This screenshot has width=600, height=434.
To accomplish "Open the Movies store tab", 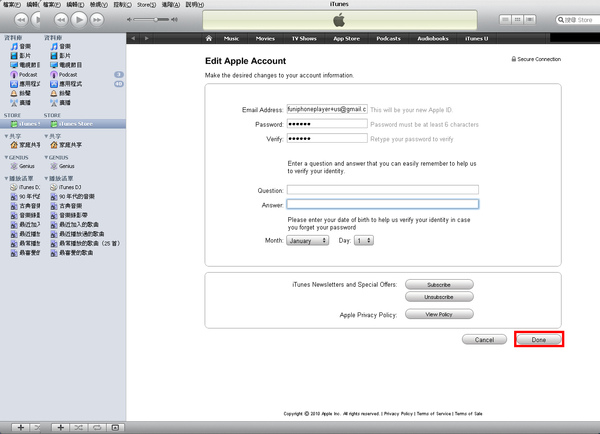I will (265, 38).
